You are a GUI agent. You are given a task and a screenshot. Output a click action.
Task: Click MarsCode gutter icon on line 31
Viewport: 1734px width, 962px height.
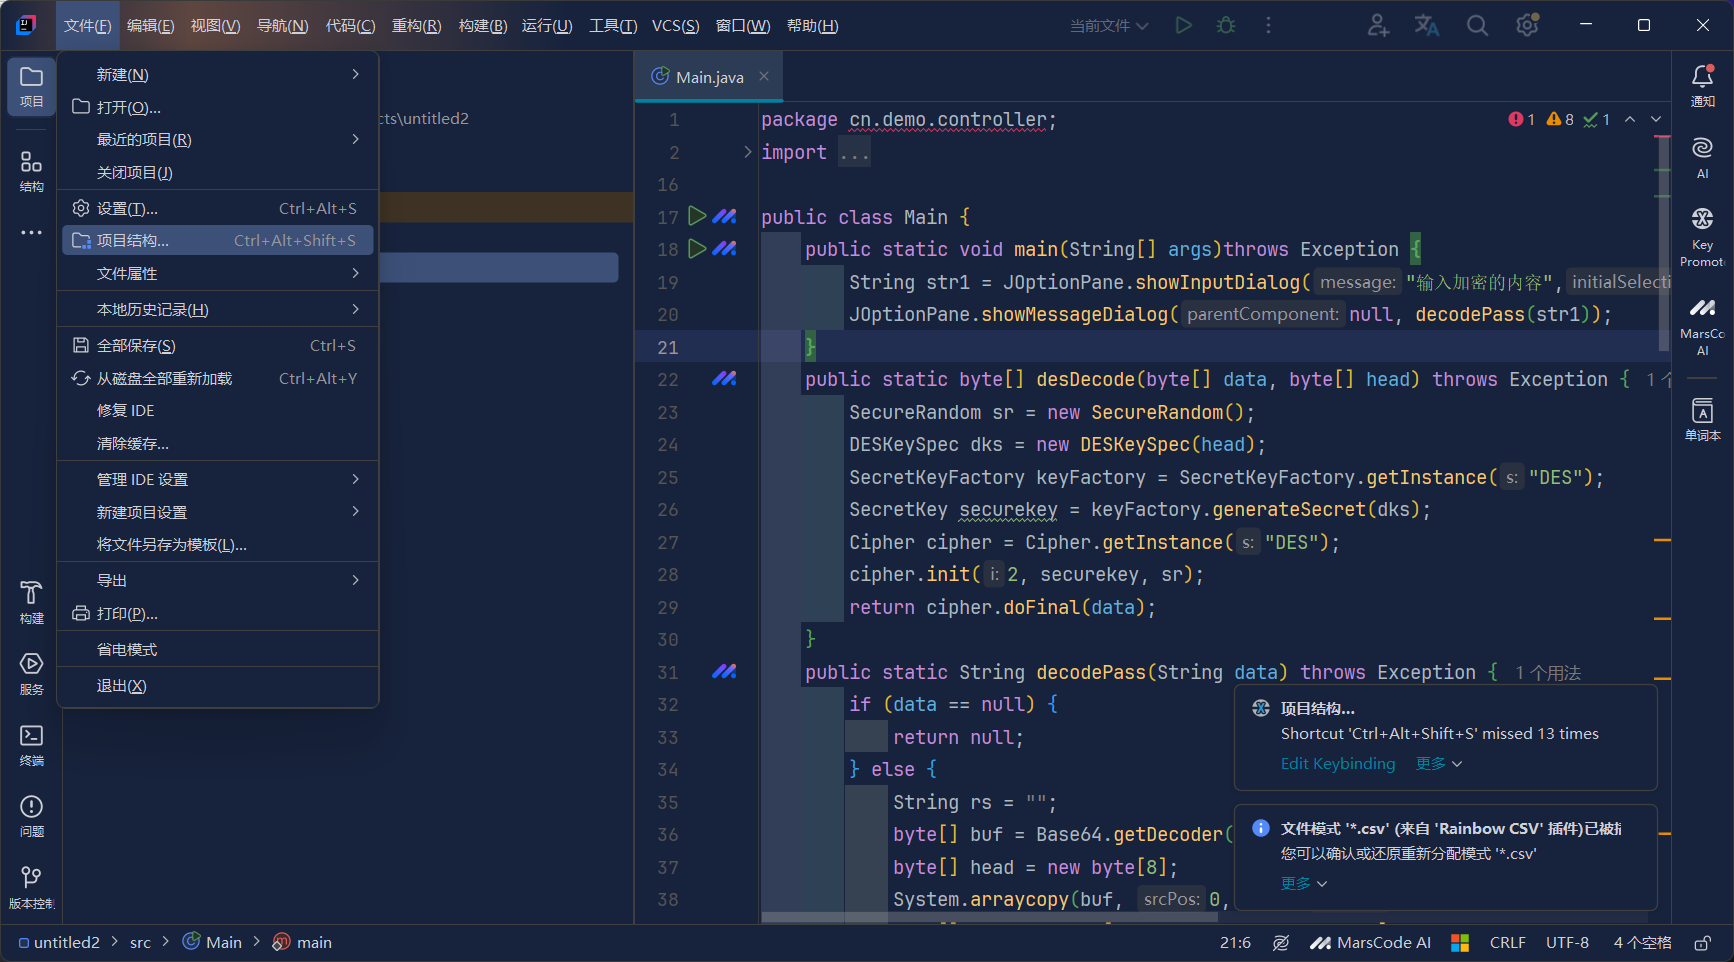coord(724,672)
